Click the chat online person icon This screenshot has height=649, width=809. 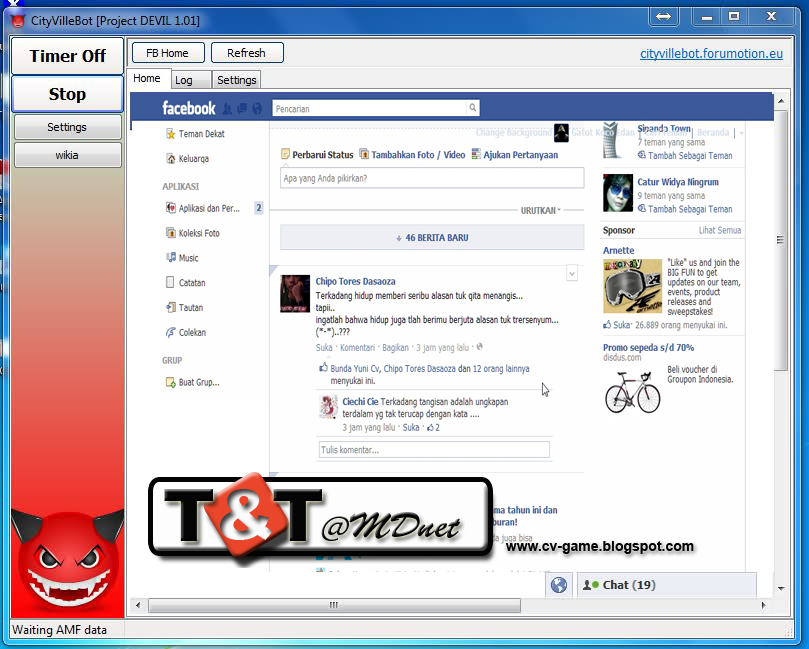click(590, 585)
